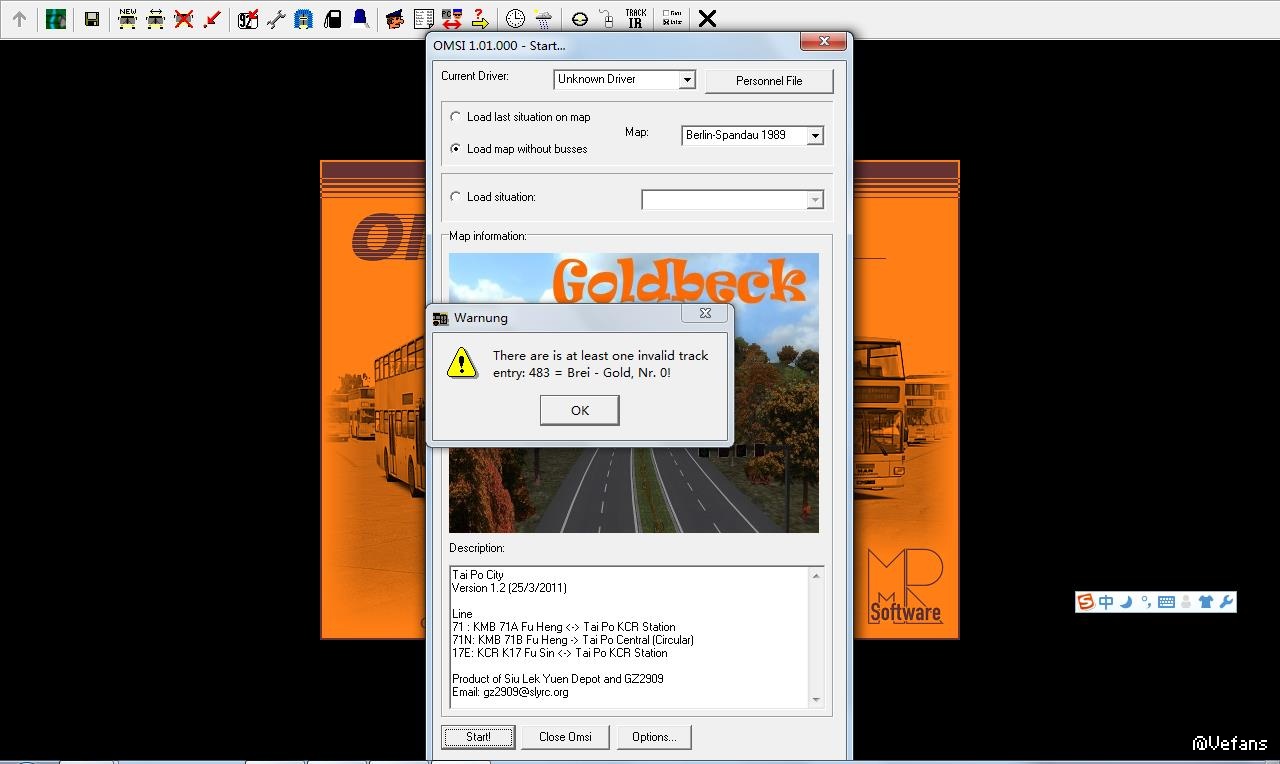The height and width of the screenshot is (764, 1280).
Task: Open the clock time toolbar icon
Action: (x=515, y=19)
